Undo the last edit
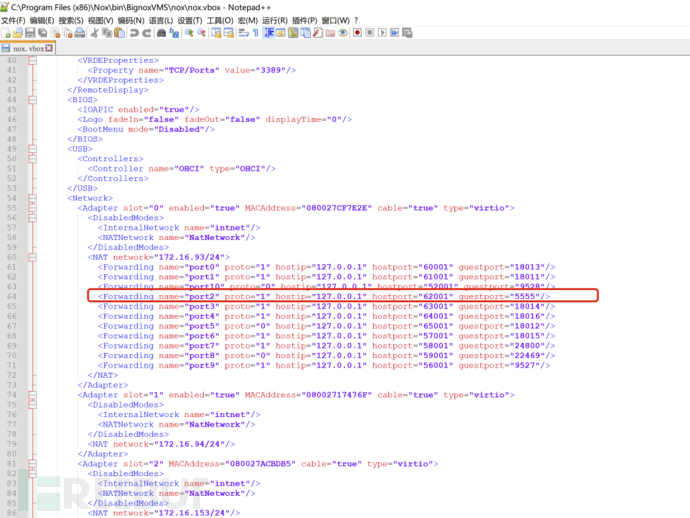 pos(134,33)
